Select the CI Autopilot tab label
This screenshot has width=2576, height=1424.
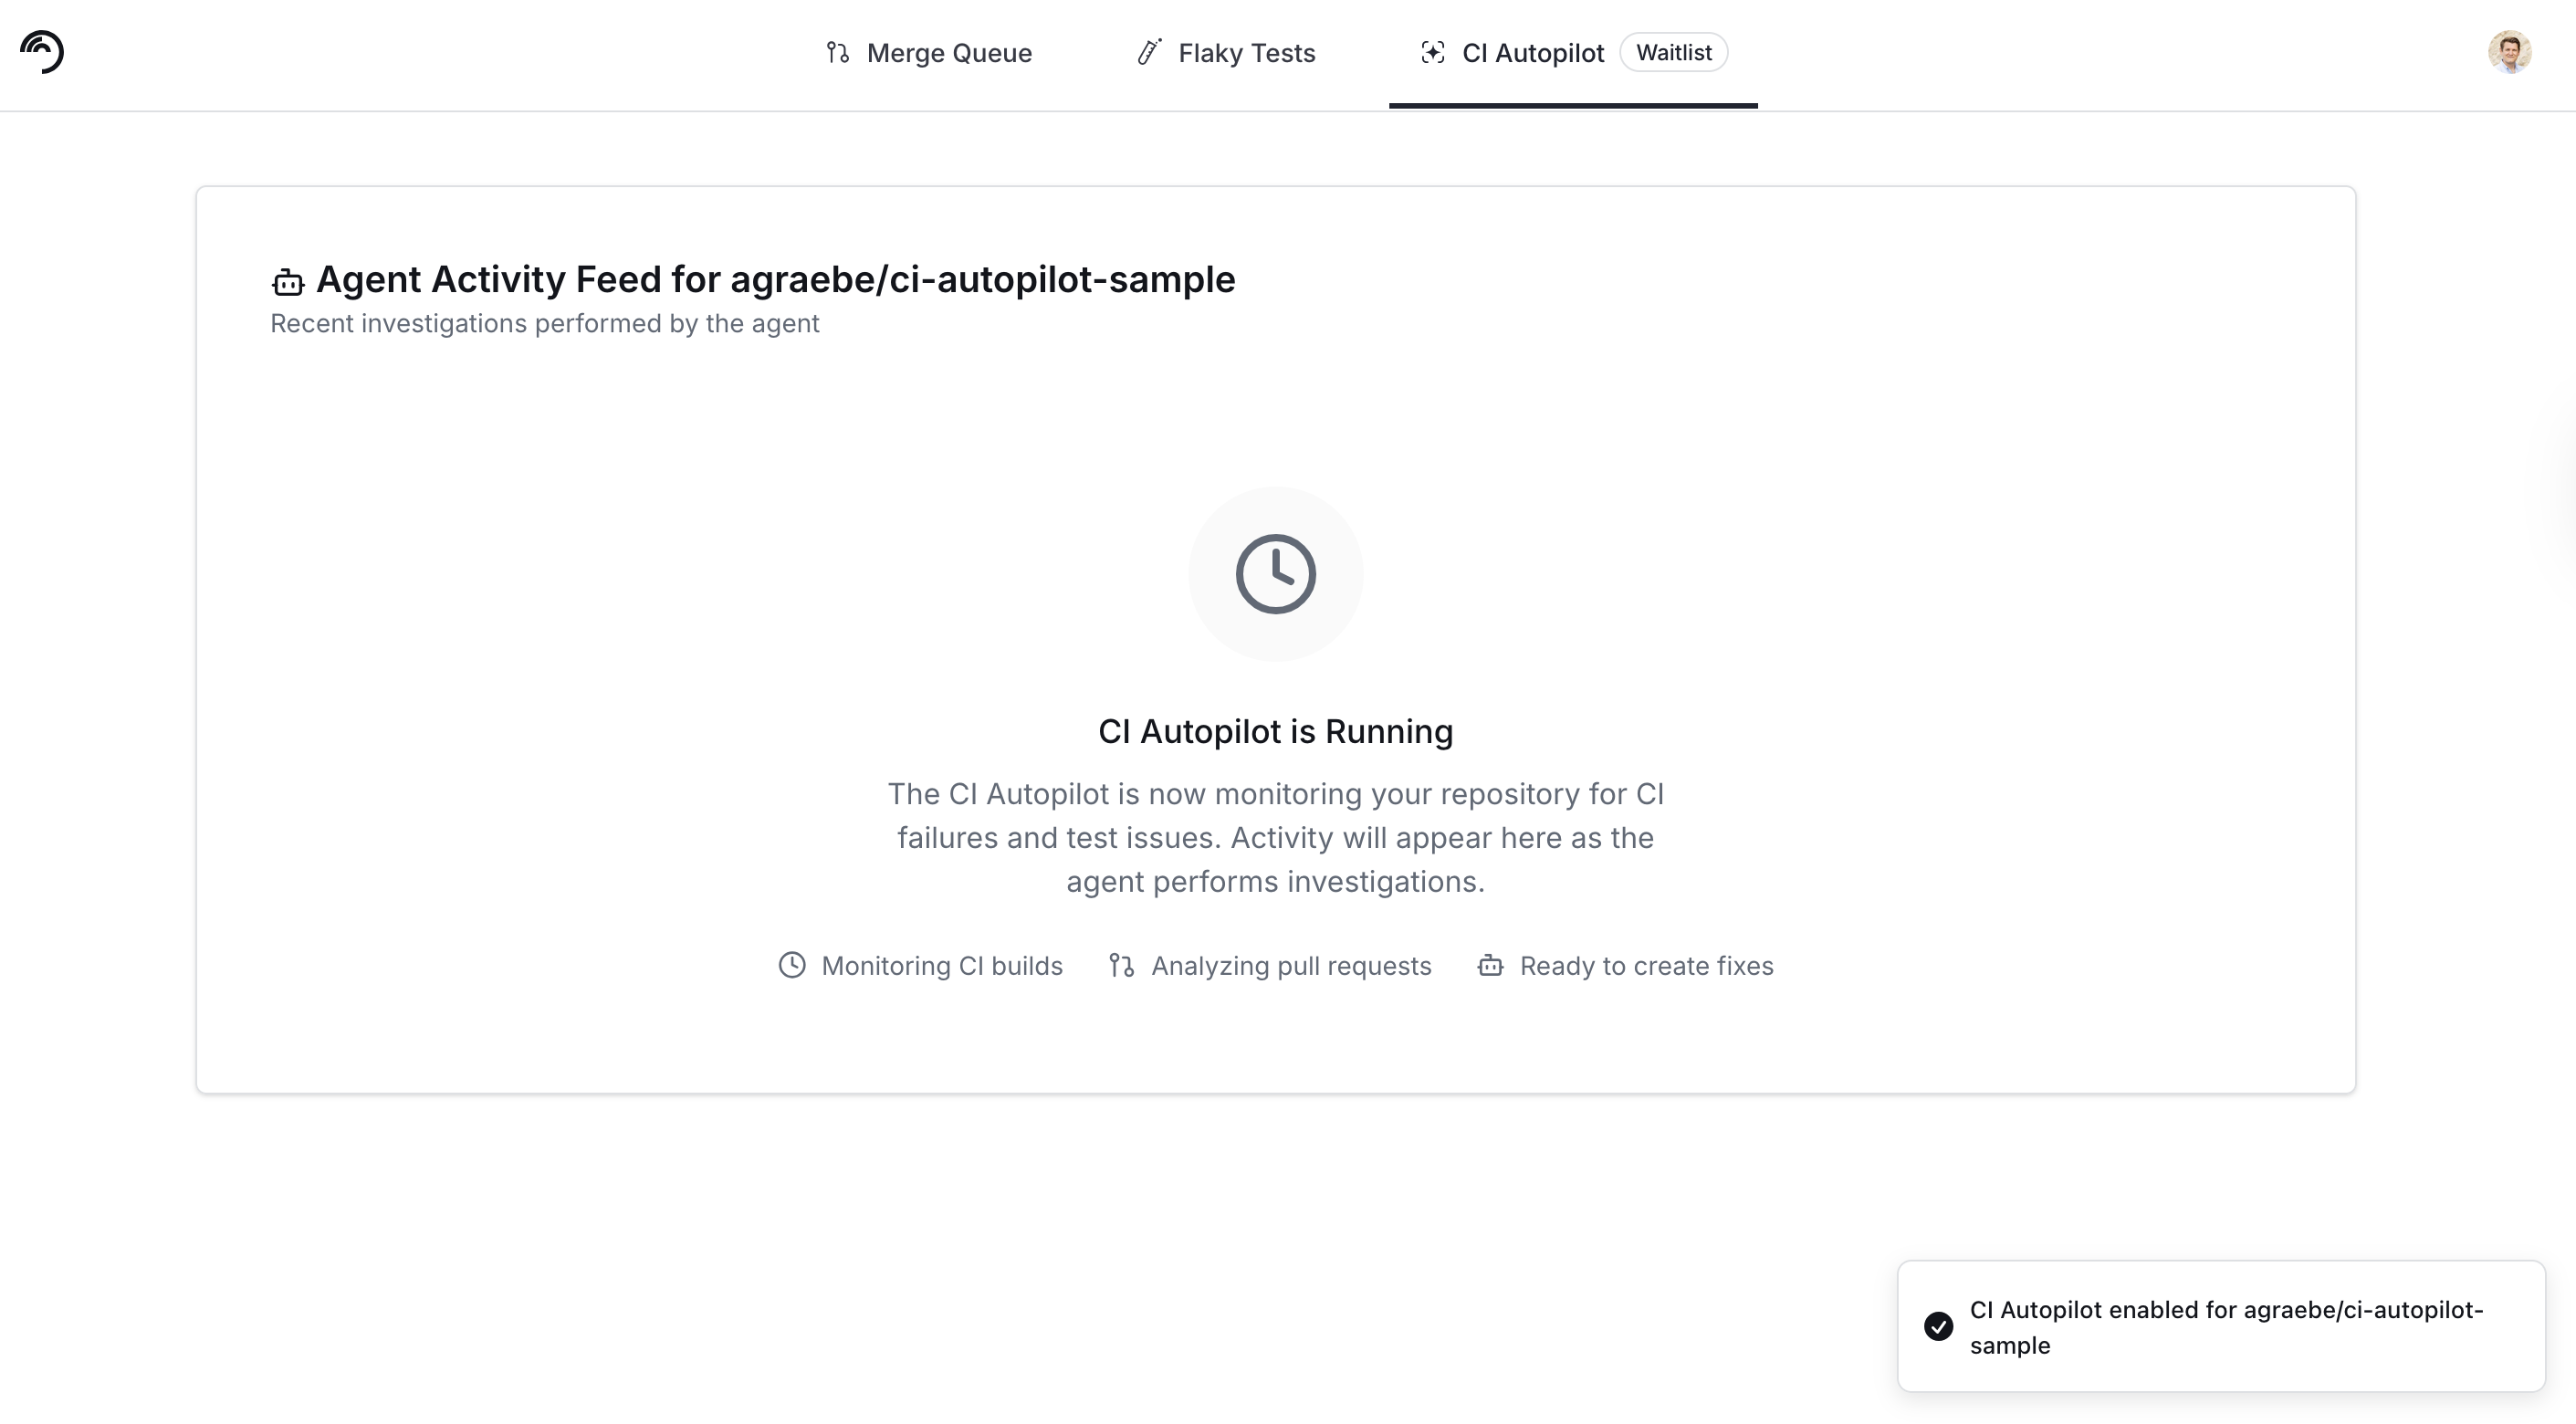[x=1532, y=53]
